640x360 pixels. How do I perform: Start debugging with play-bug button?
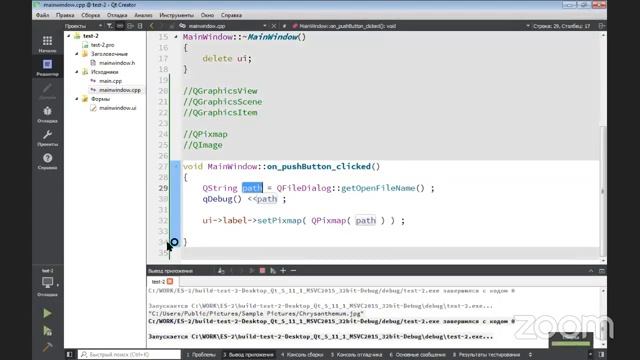point(47,331)
